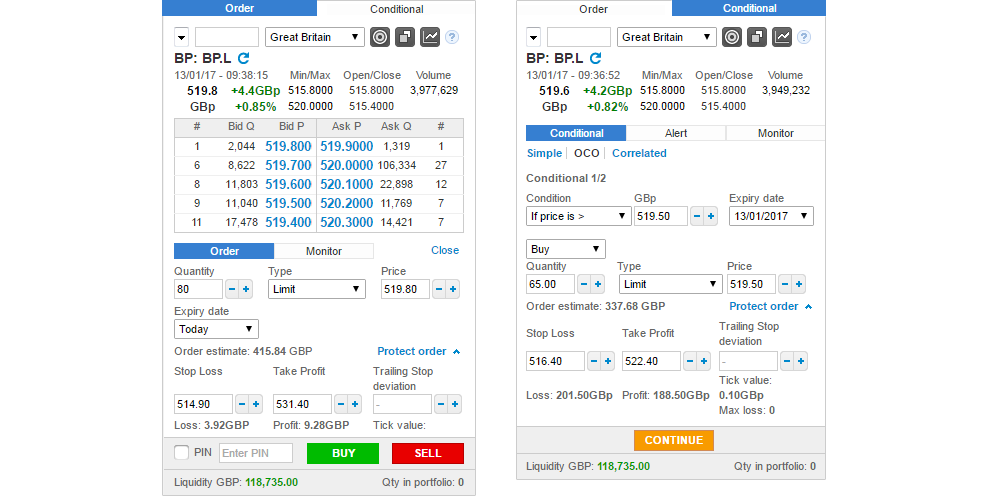Click the orange CONTINUE button
This screenshot has height=500, width=988.
[x=674, y=440]
